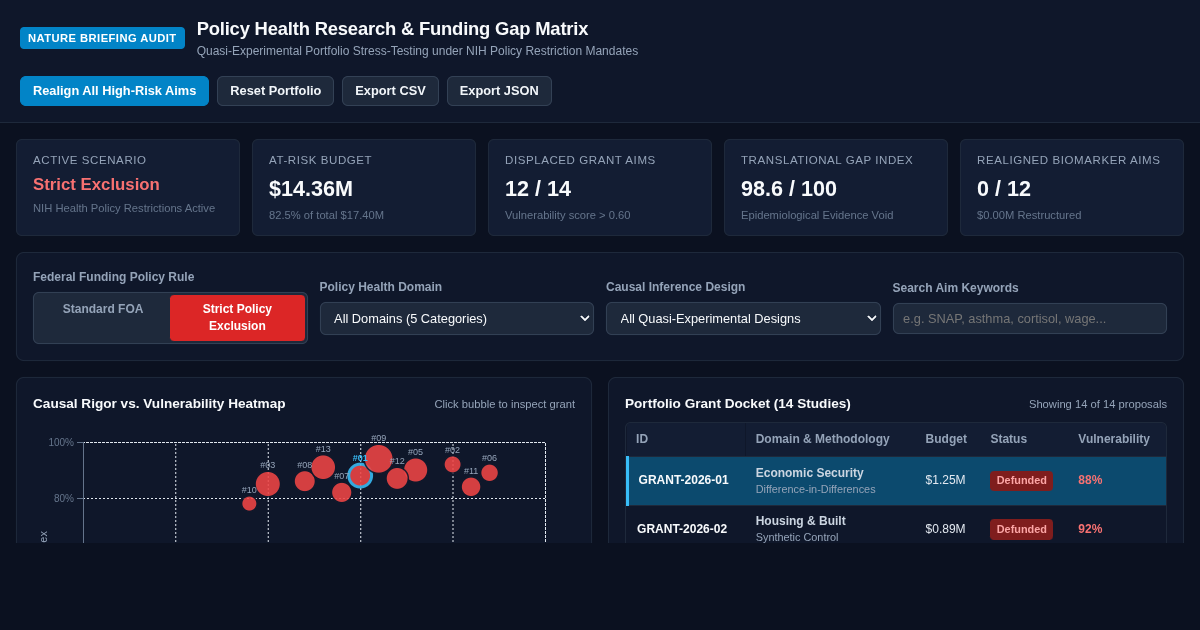
Task: Click bubble #02 in the heatmap
Action: pyautogui.click(x=453, y=464)
